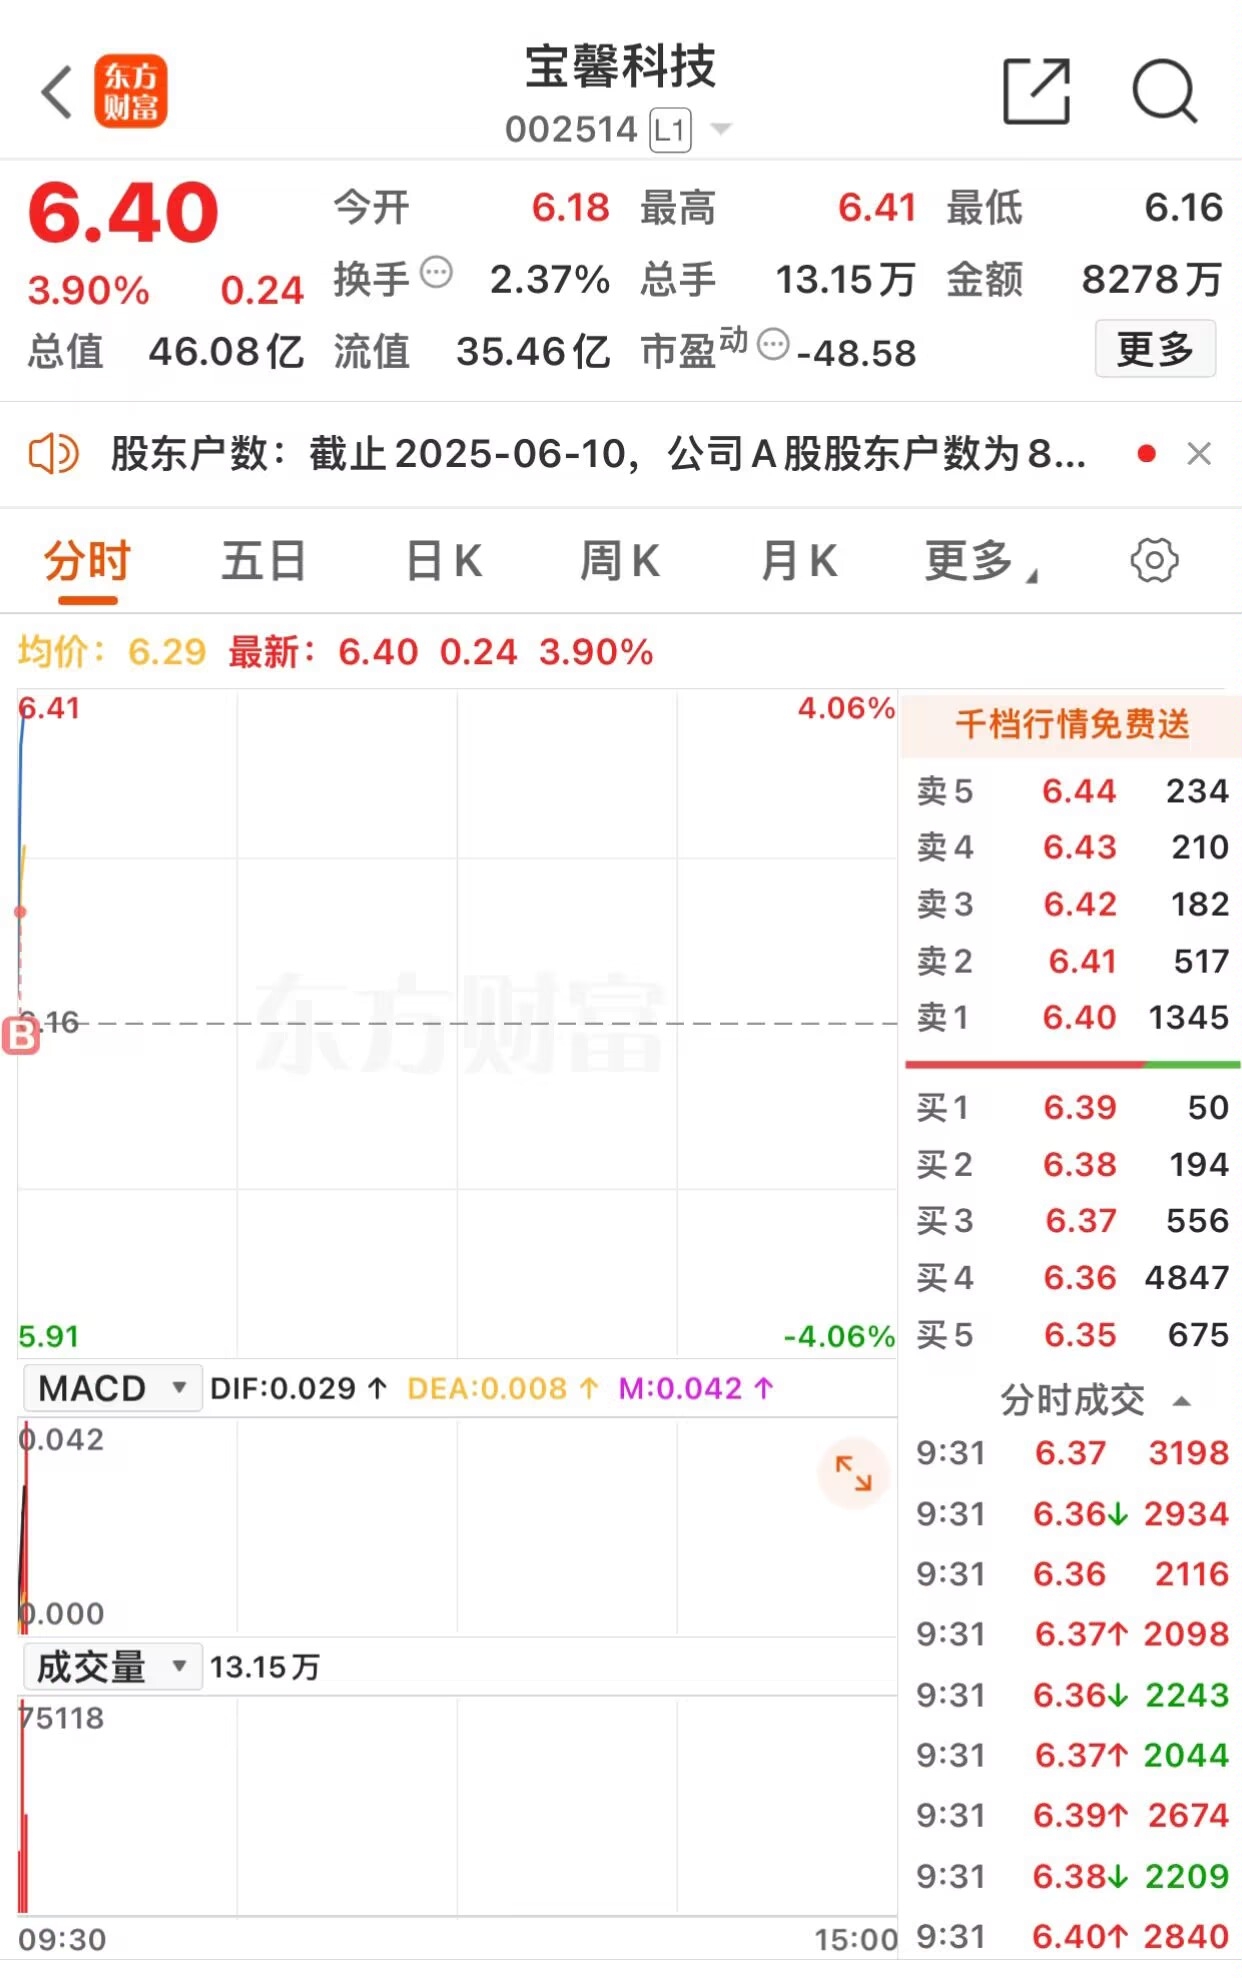Expand the stock code level dropdown arrow
Screen dimensions: 1242x1978
tap(720, 129)
